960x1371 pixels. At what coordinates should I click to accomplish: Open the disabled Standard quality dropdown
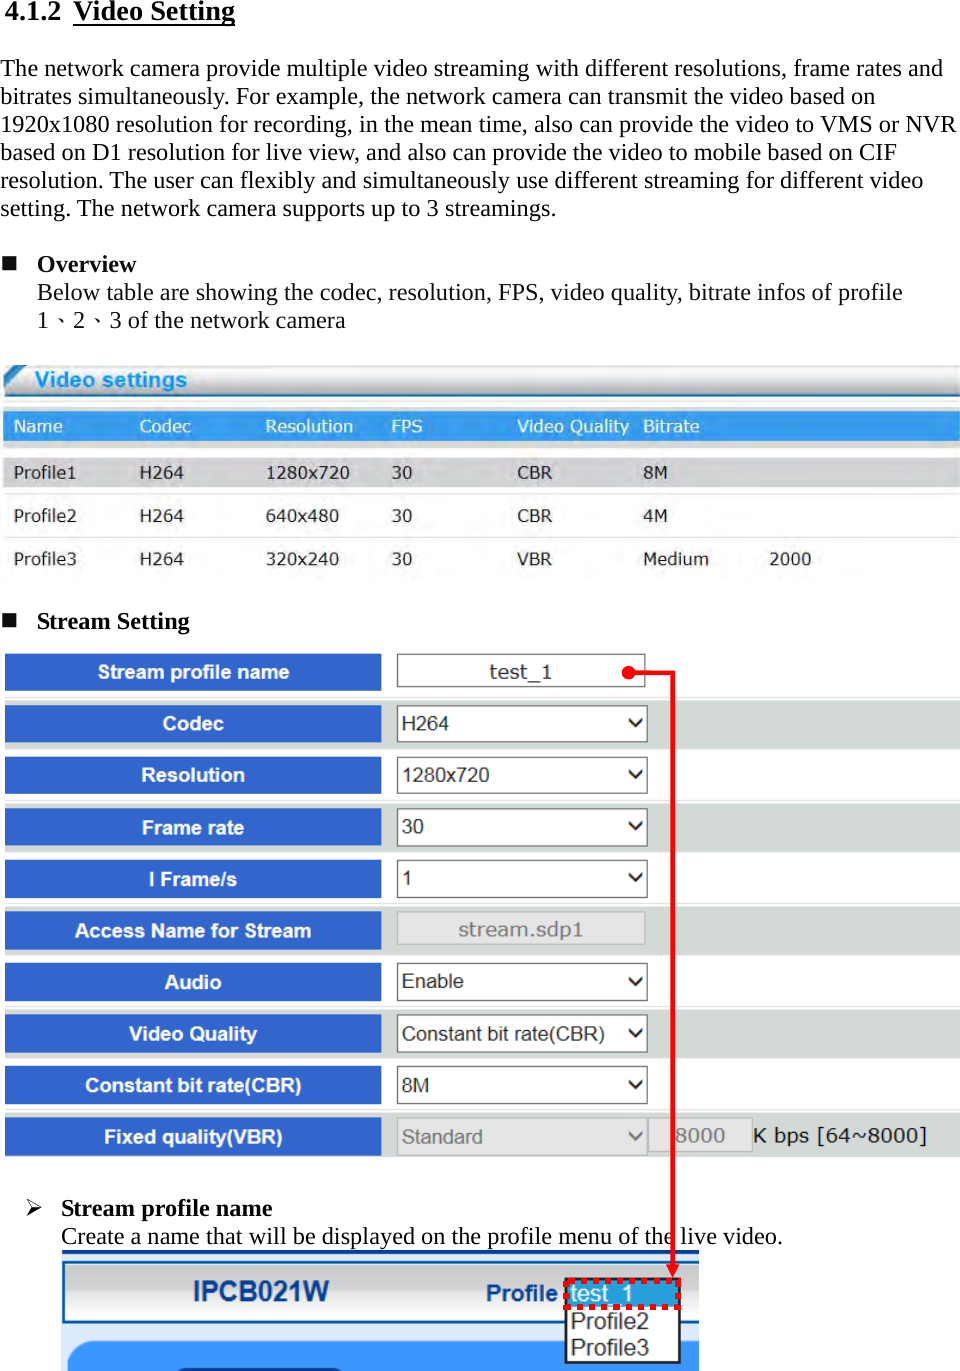tap(521, 1137)
